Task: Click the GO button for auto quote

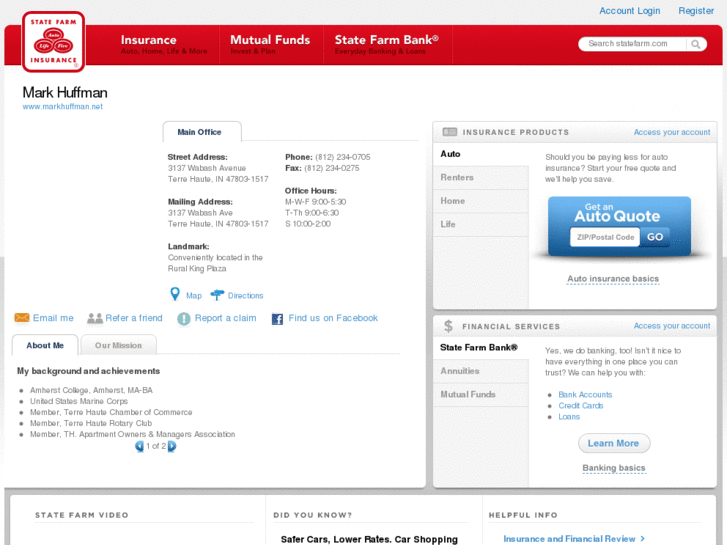Action: pyautogui.click(x=655, y=237)
